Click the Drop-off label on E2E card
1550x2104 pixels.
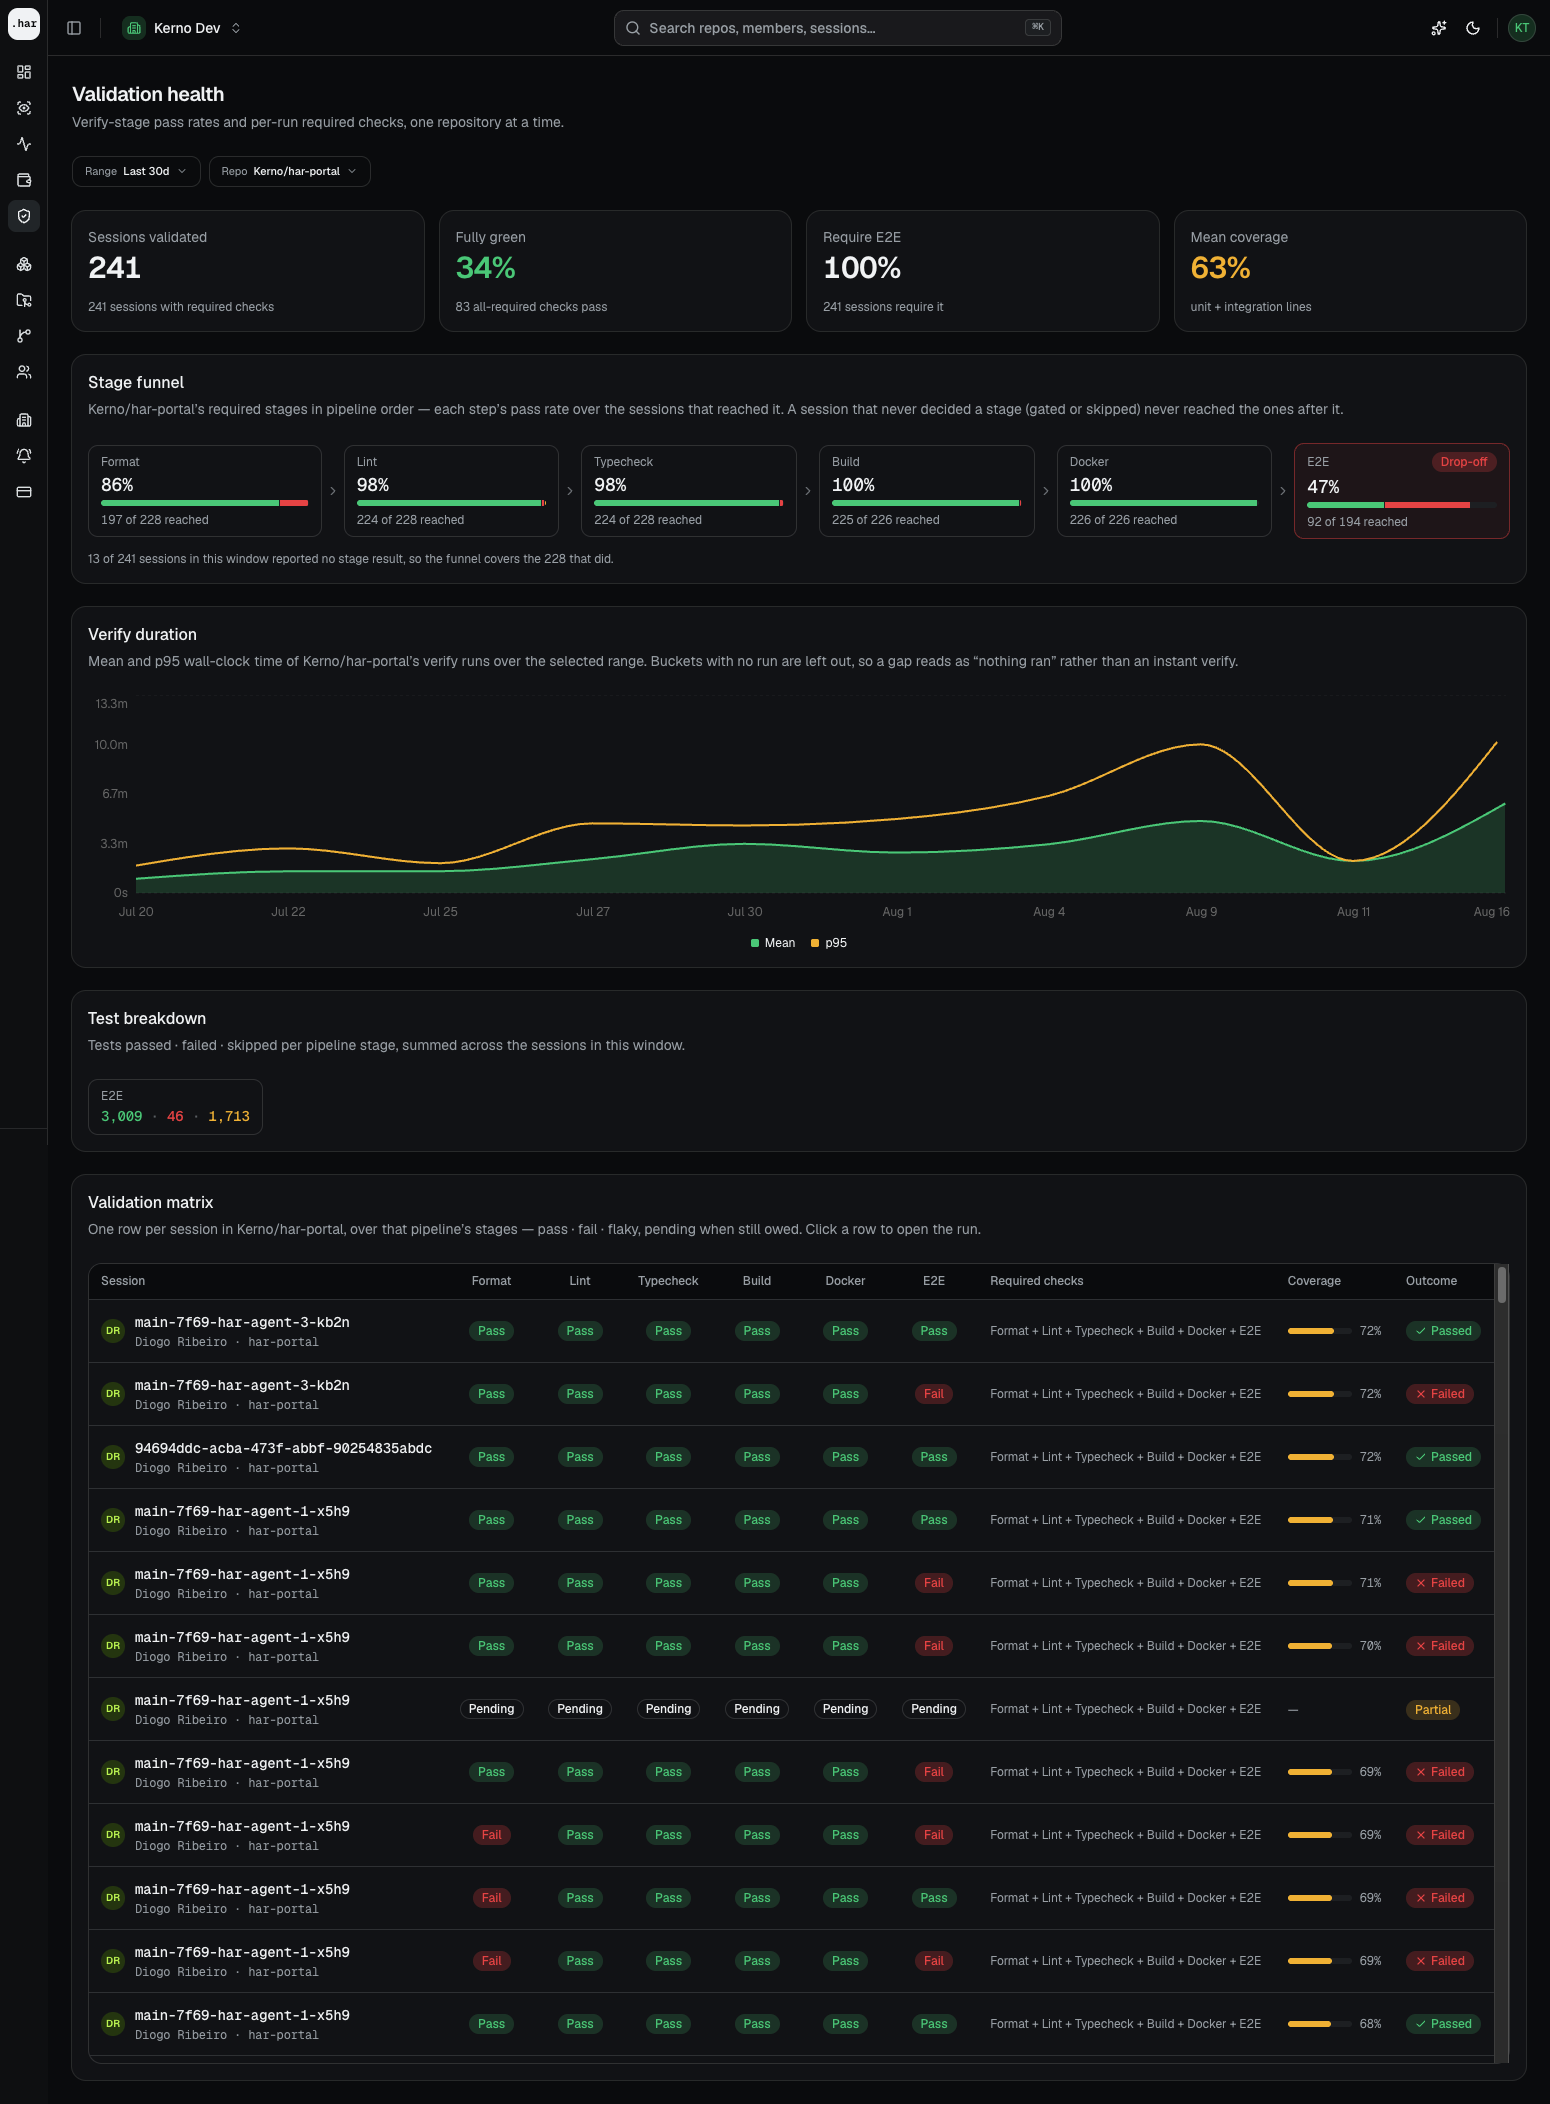click(x=1463, y=462)
